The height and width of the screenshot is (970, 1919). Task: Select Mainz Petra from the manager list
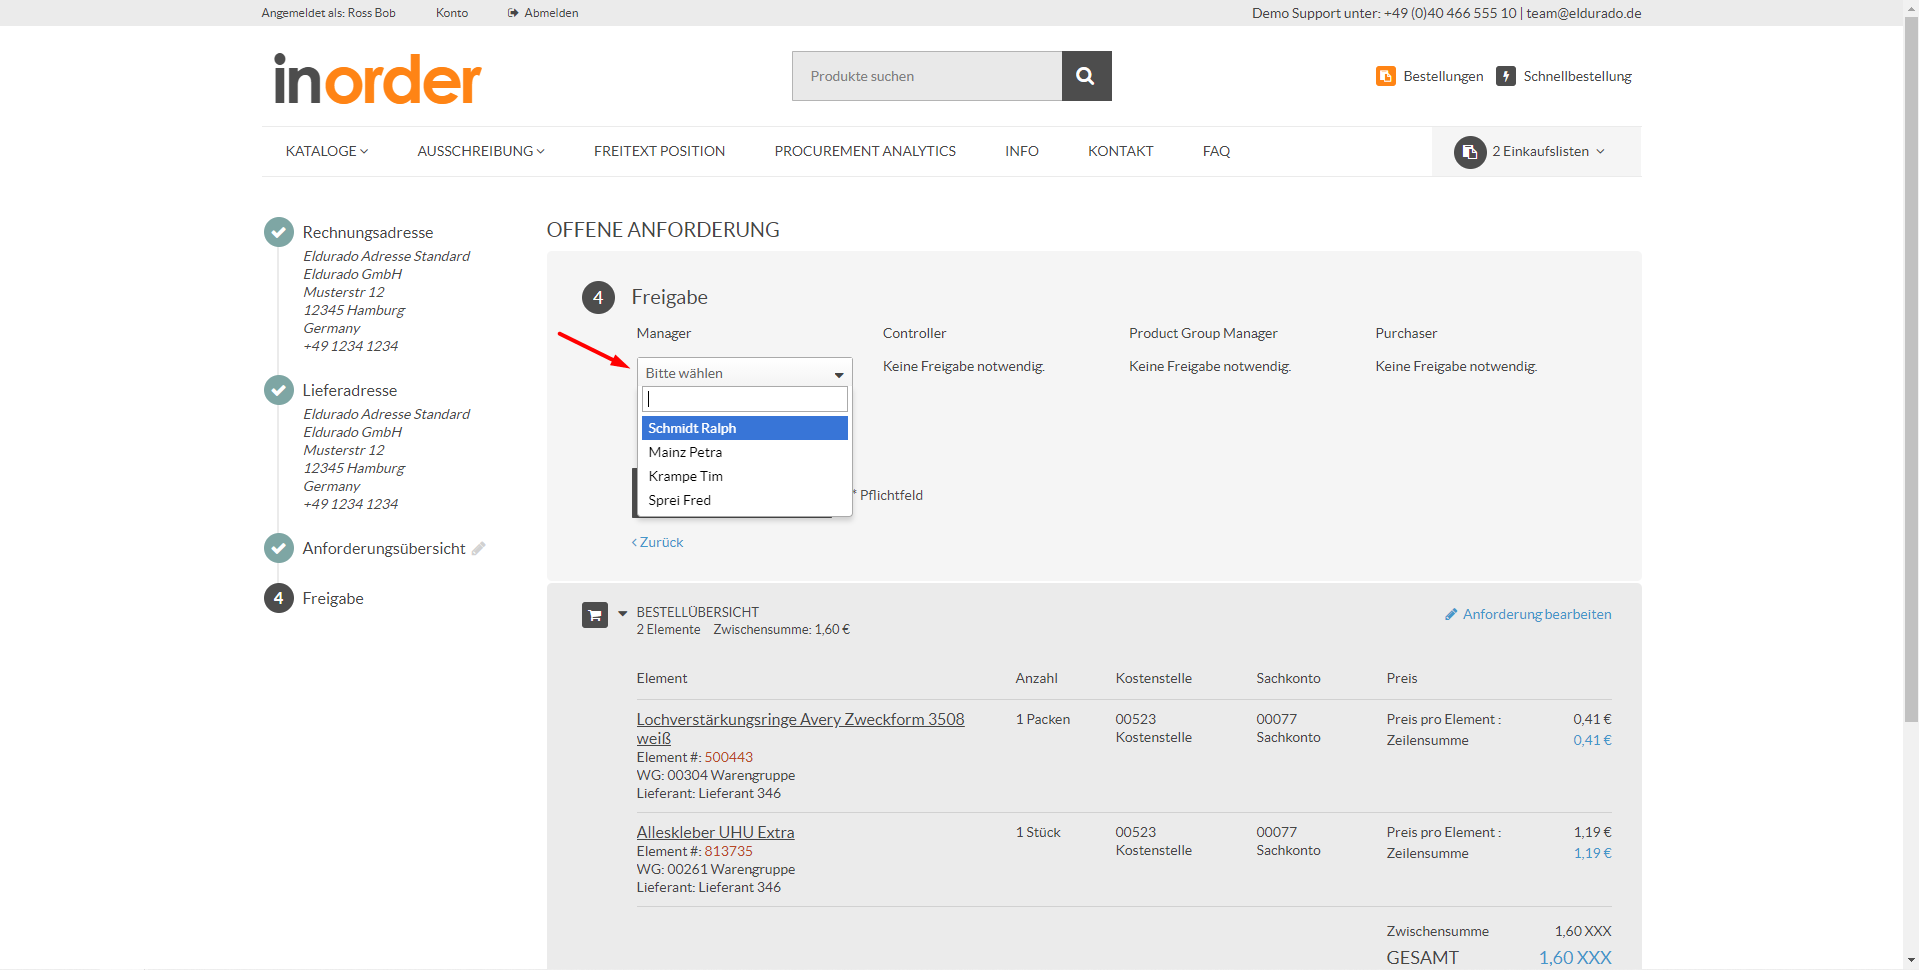tap(685, 452)
